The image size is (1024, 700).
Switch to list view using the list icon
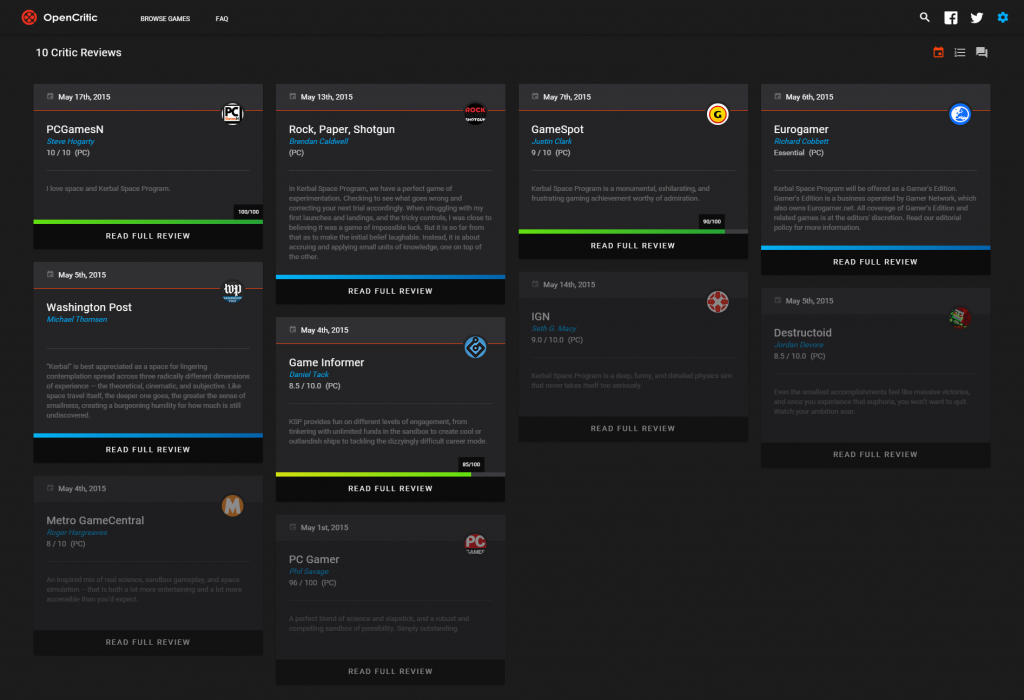tap(959, 52)
